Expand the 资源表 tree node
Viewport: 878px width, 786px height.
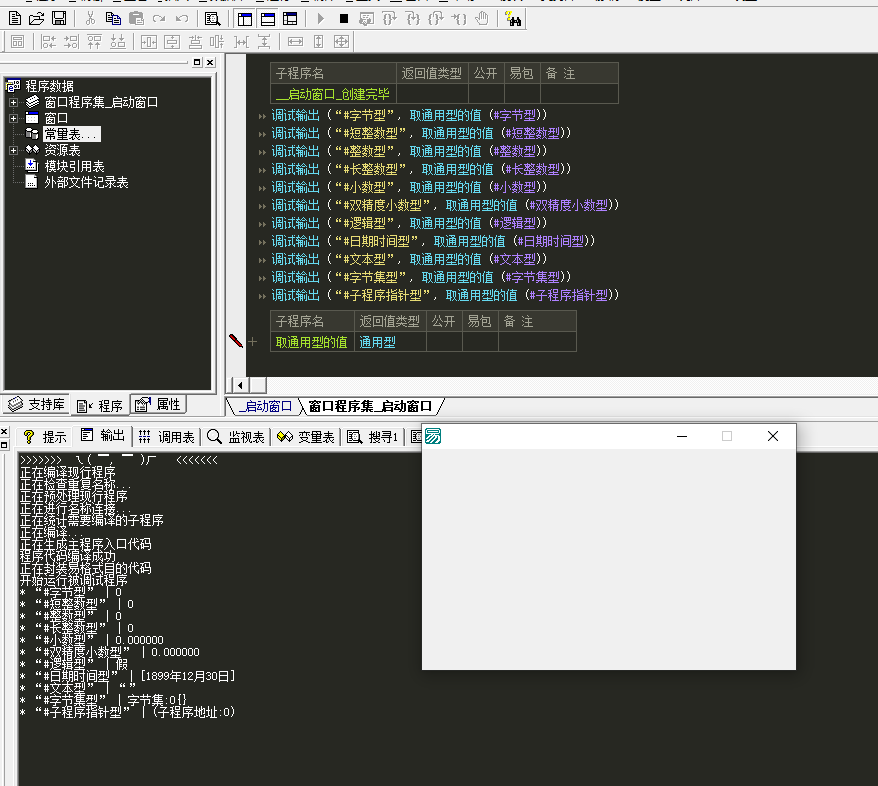point(13,150)
